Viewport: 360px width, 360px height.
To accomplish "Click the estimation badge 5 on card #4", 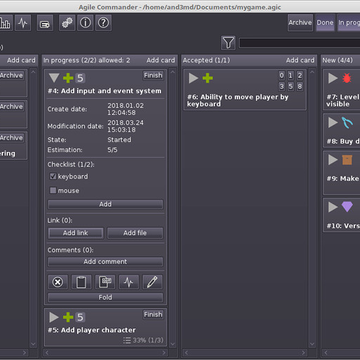I will pyautogui.click(x=80, y=78).
